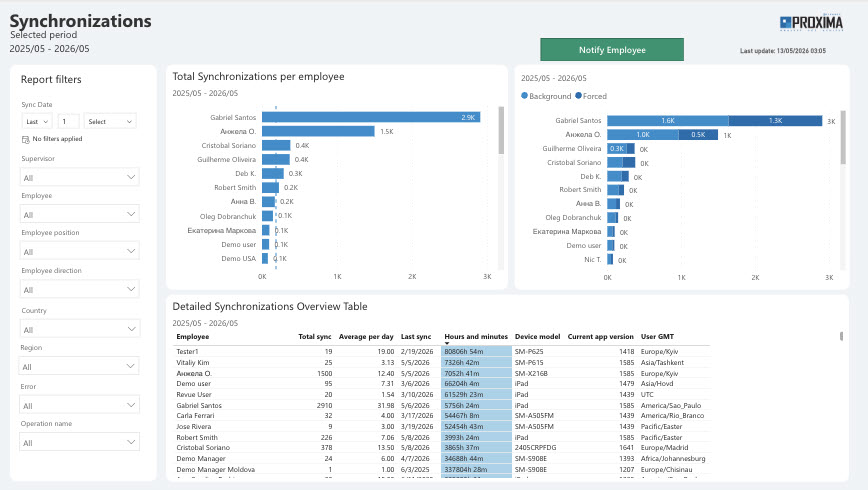The image size is (868, 490).
Task: Select 'Jose Rivera' in the table
Action: pos(193,427)
